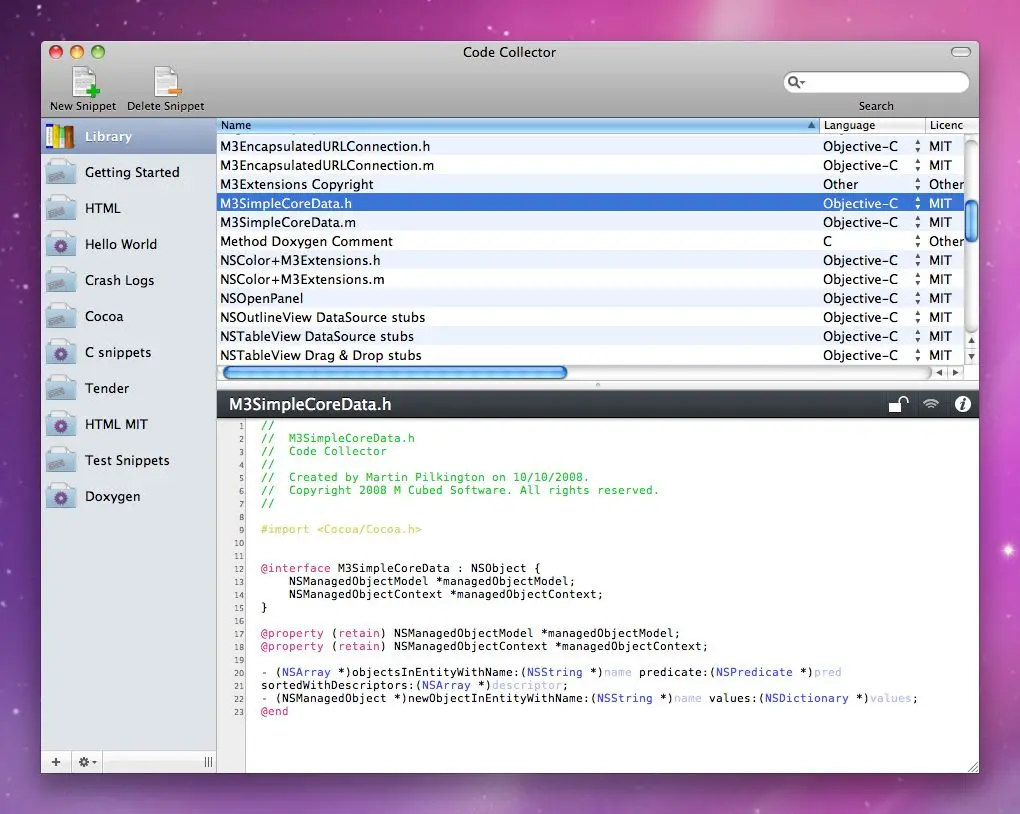Select the NSColor+M3Extensions.m snippet
This screenshot has width=1020, height=814.
click(x=590, y=279)
